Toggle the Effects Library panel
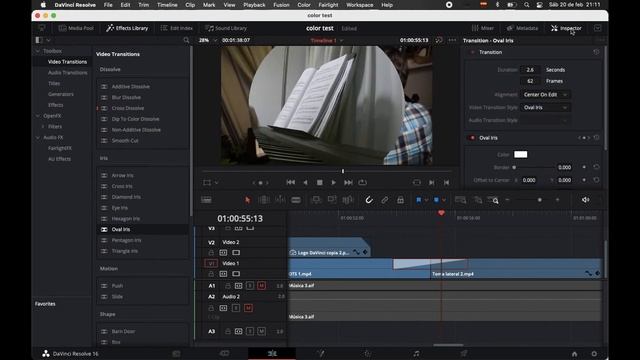This screenshot has width=640, height=360. pyautogui.click(x=127, y=28)
